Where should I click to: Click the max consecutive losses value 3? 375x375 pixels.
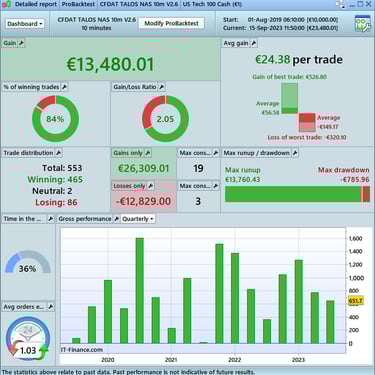pos(198,201)
